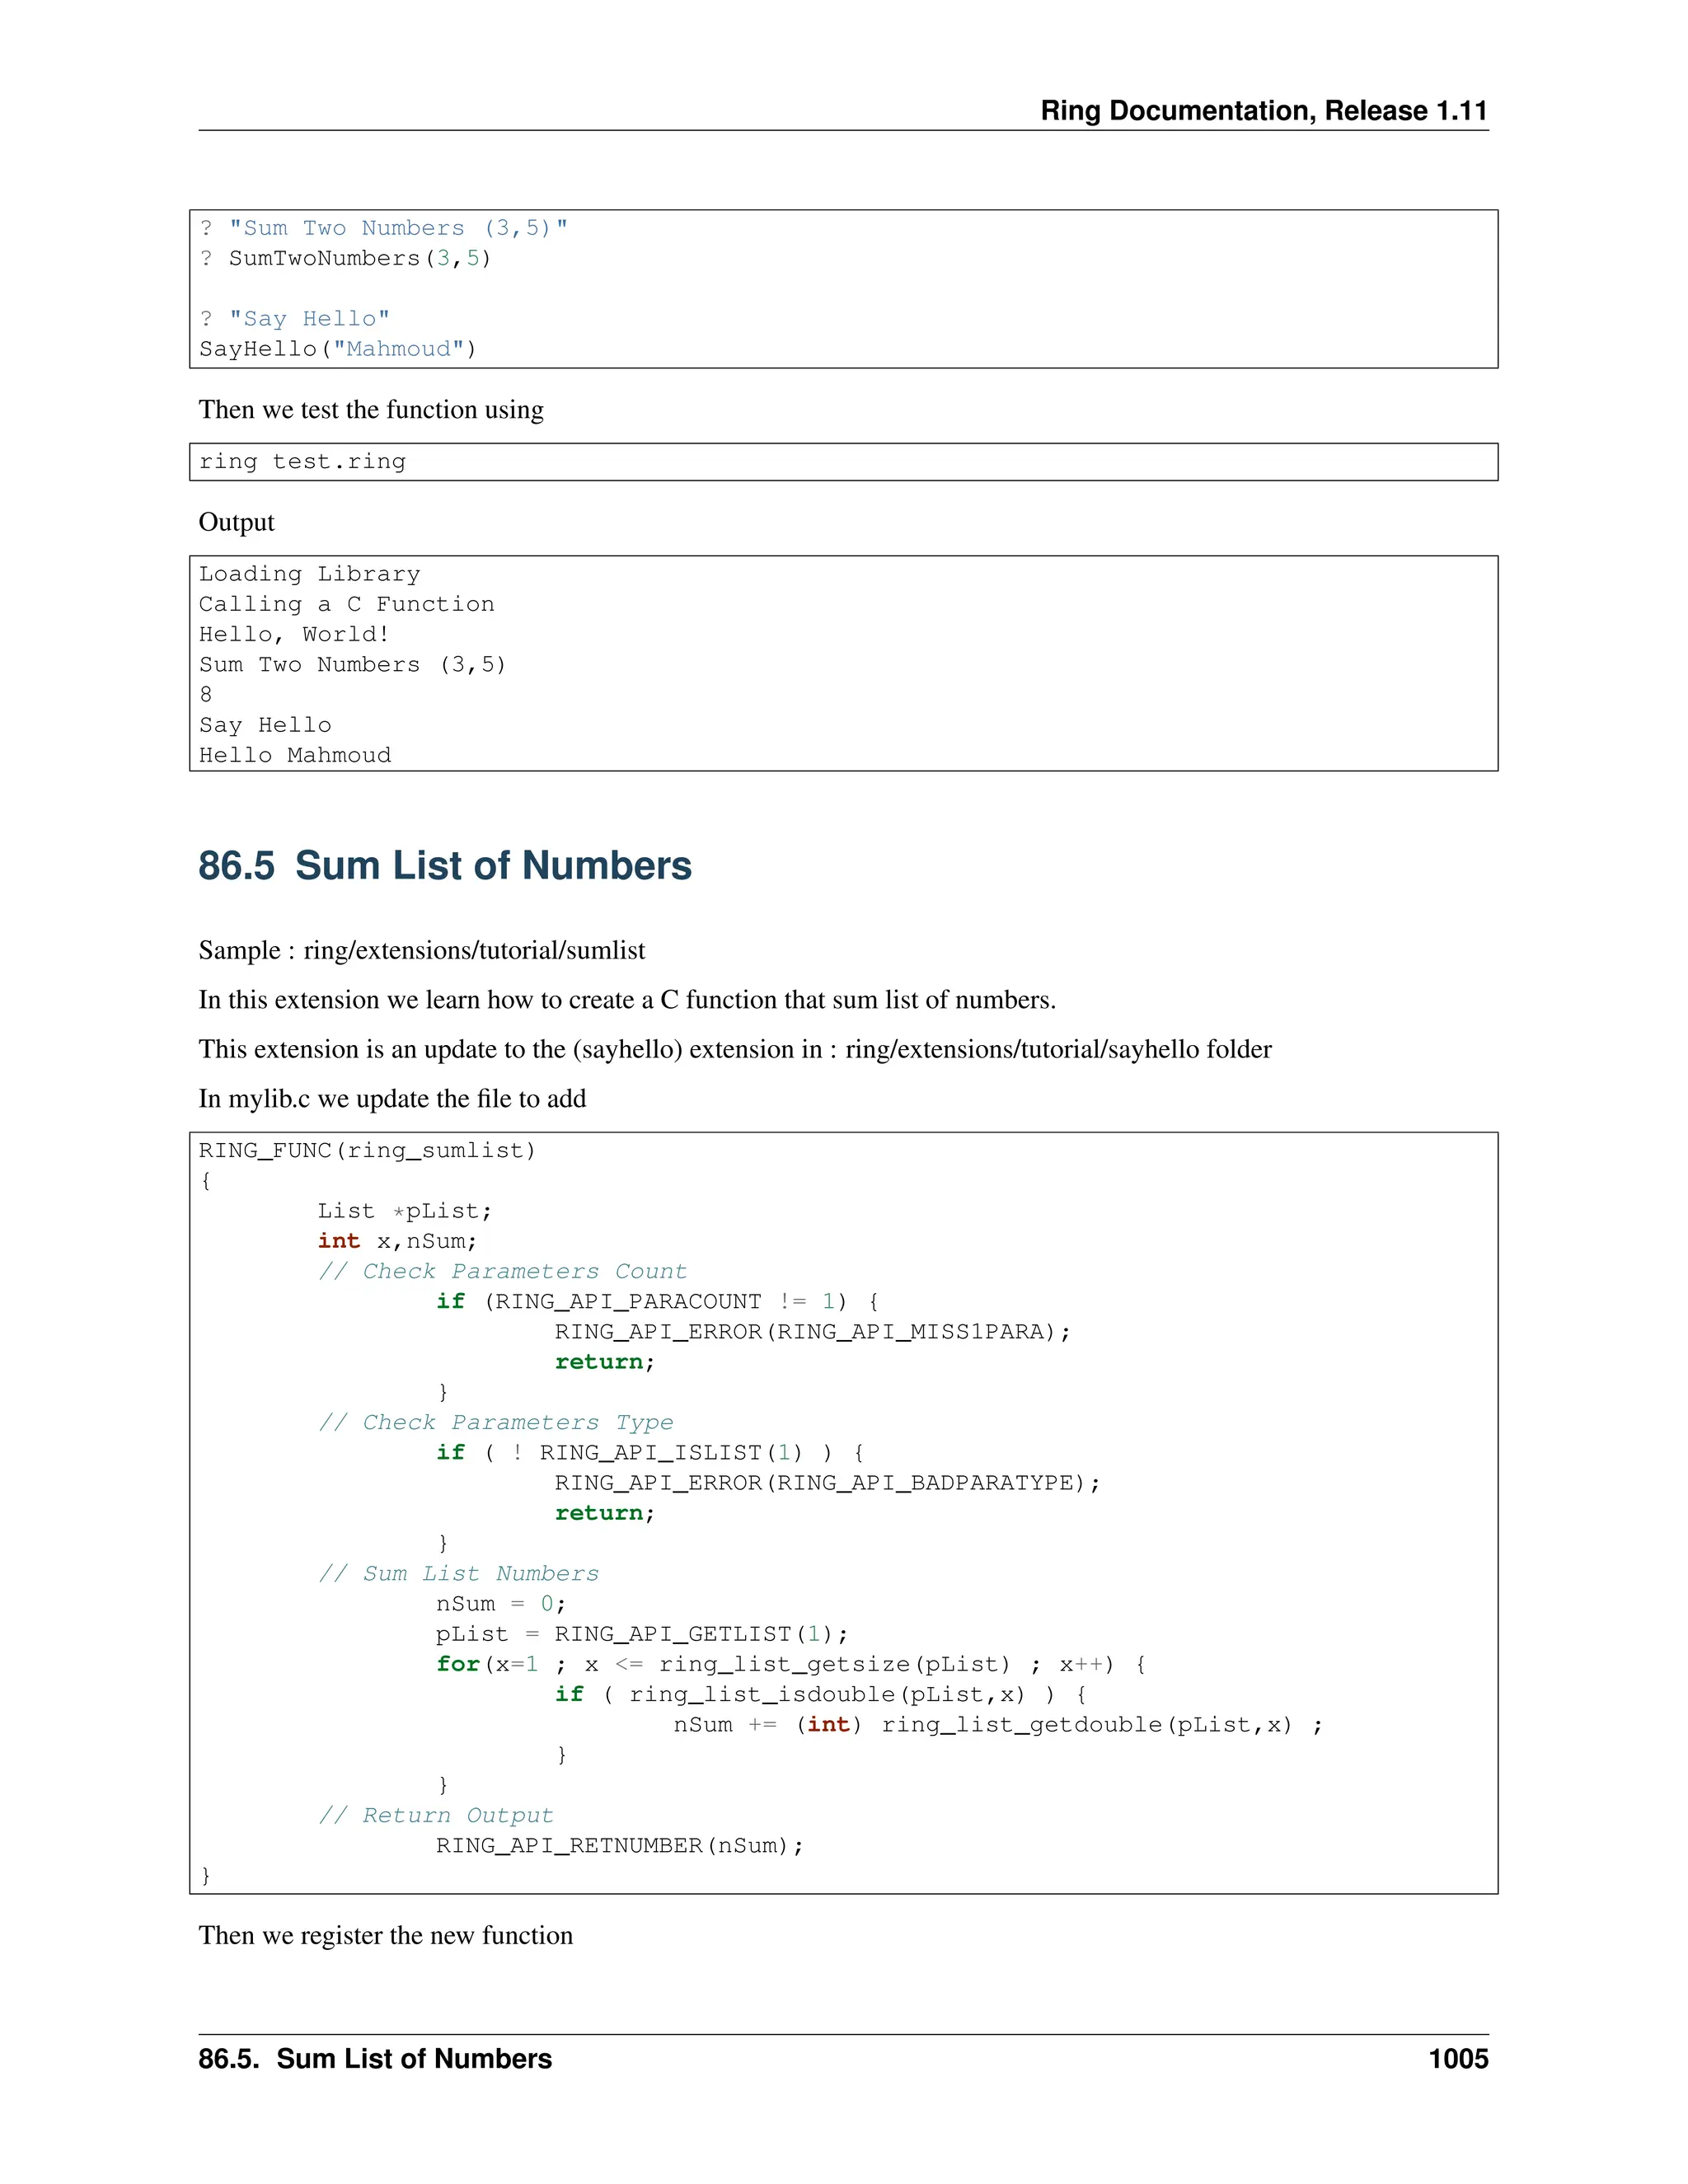Click the pList = RING_API_GETLIST(1) line
Image resolution: width=1688 pixels, height=2184 pixels.
tap(641, 1634)
